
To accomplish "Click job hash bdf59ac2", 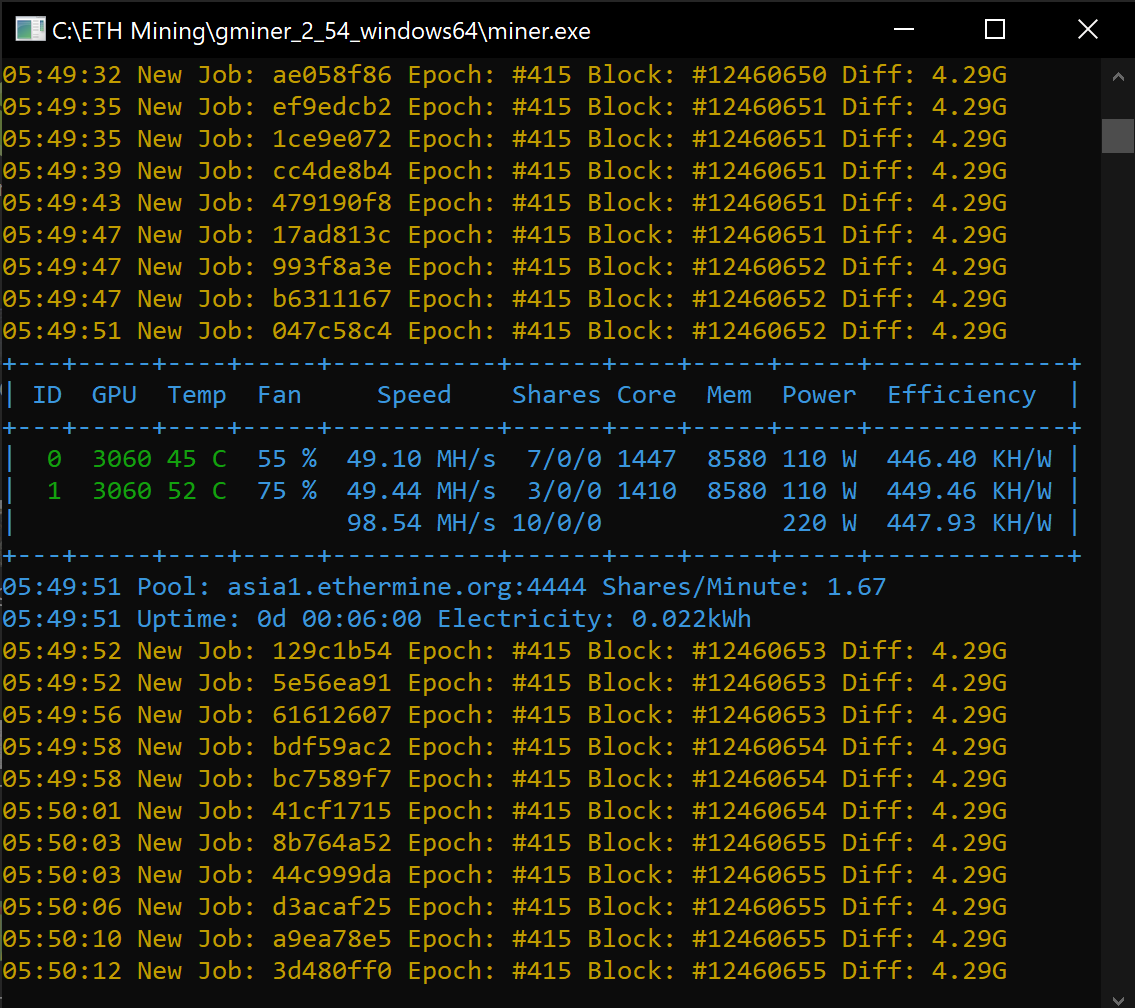I will pyautogui.click(x=332, y=747).
